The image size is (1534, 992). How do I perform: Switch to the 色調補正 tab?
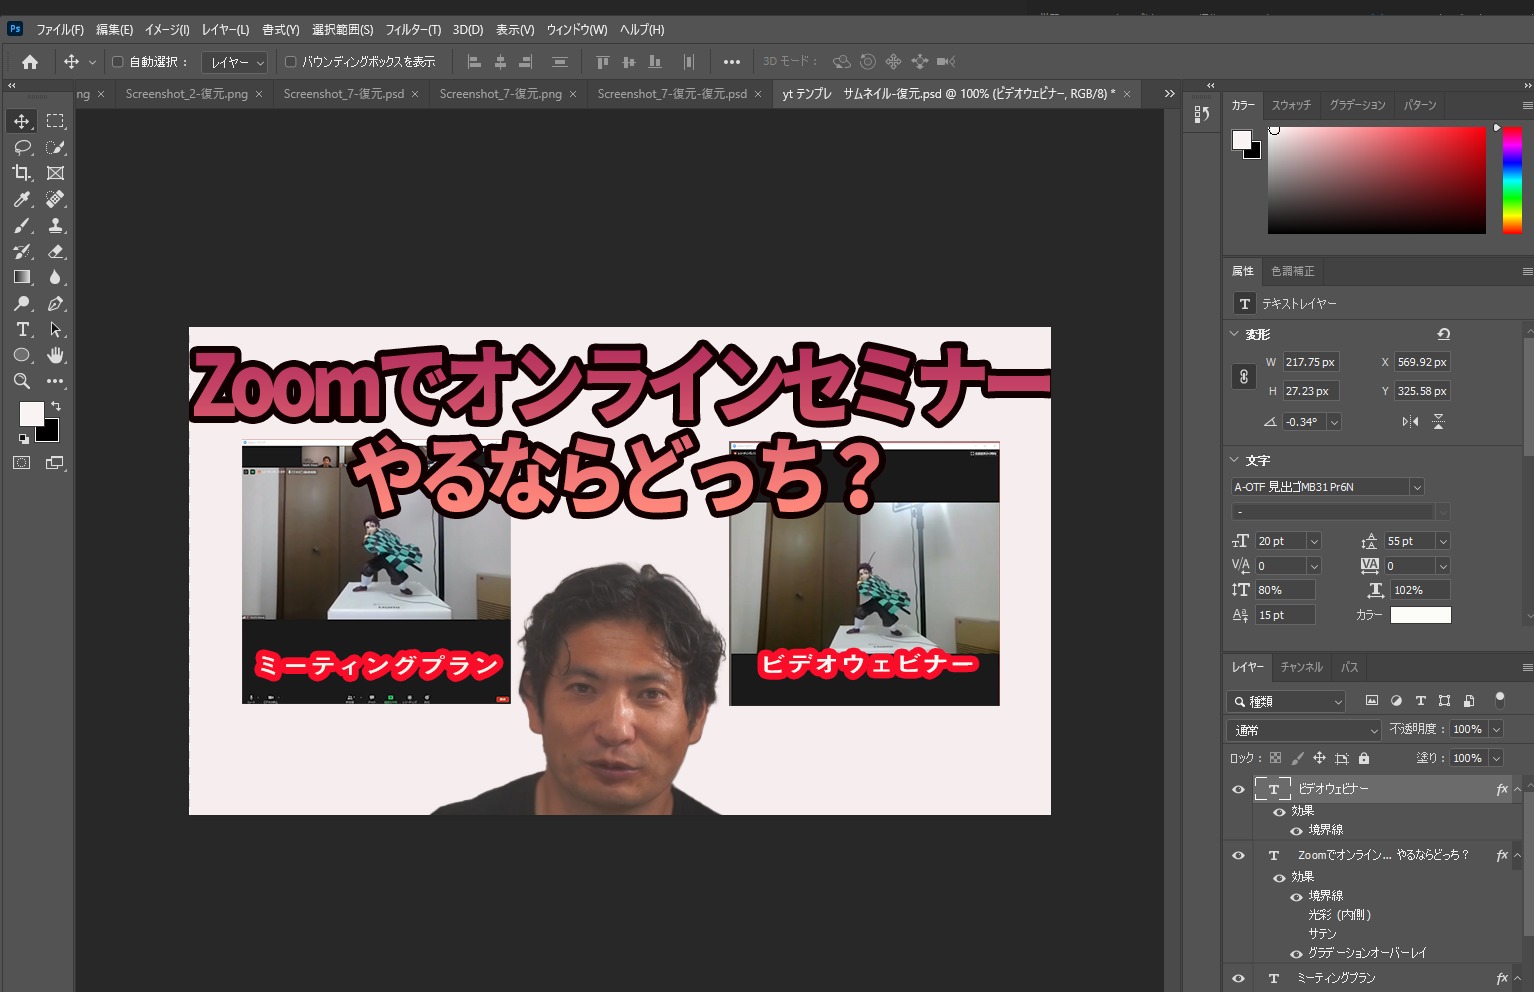tap(1292, 271)
